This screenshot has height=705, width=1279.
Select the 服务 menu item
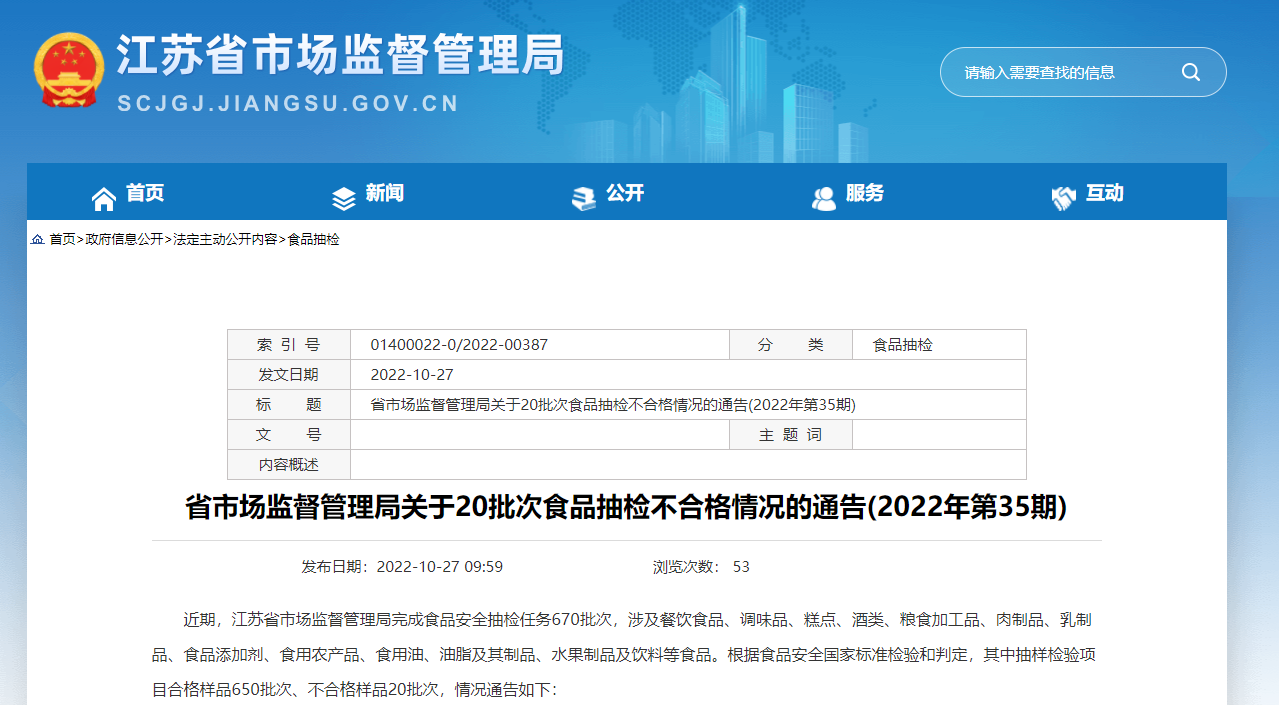(865, 193)
